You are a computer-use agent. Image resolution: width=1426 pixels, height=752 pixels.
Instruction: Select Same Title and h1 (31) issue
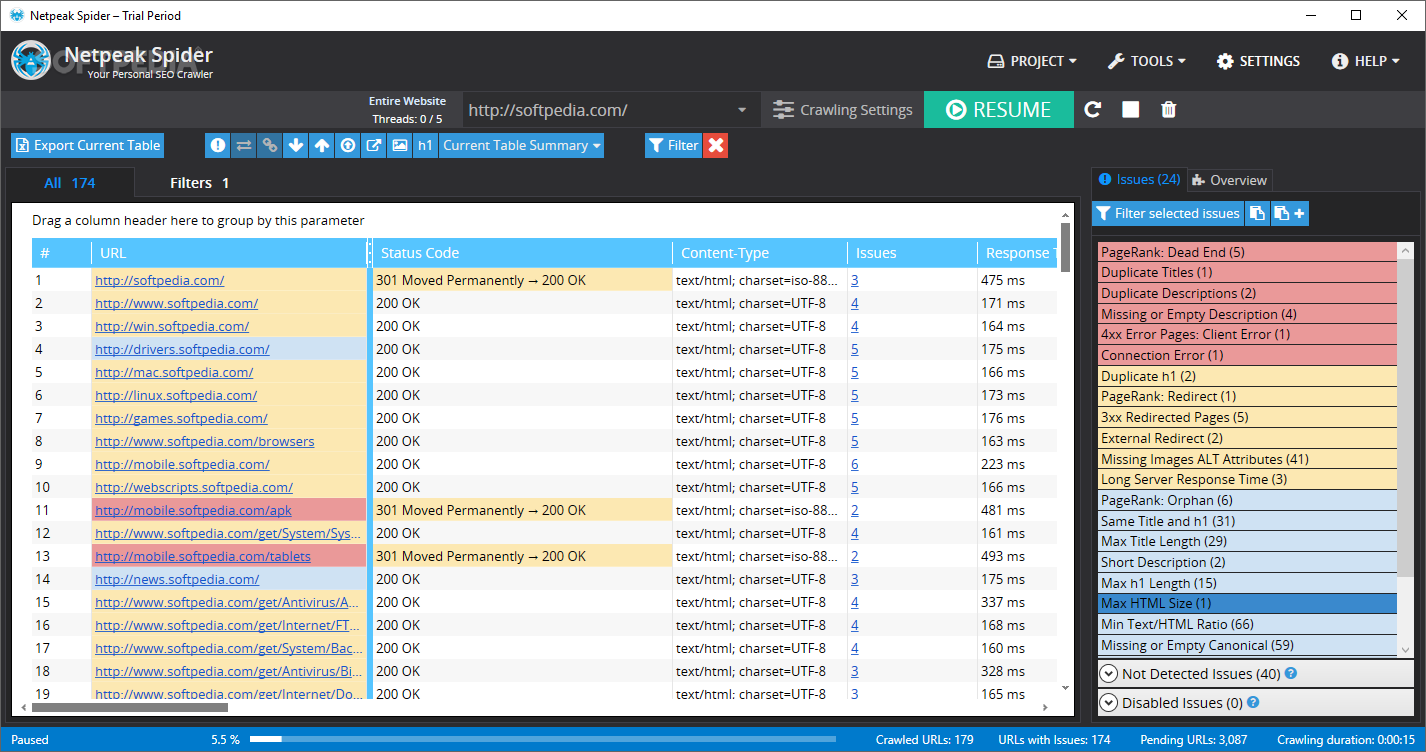[1246, 521]
